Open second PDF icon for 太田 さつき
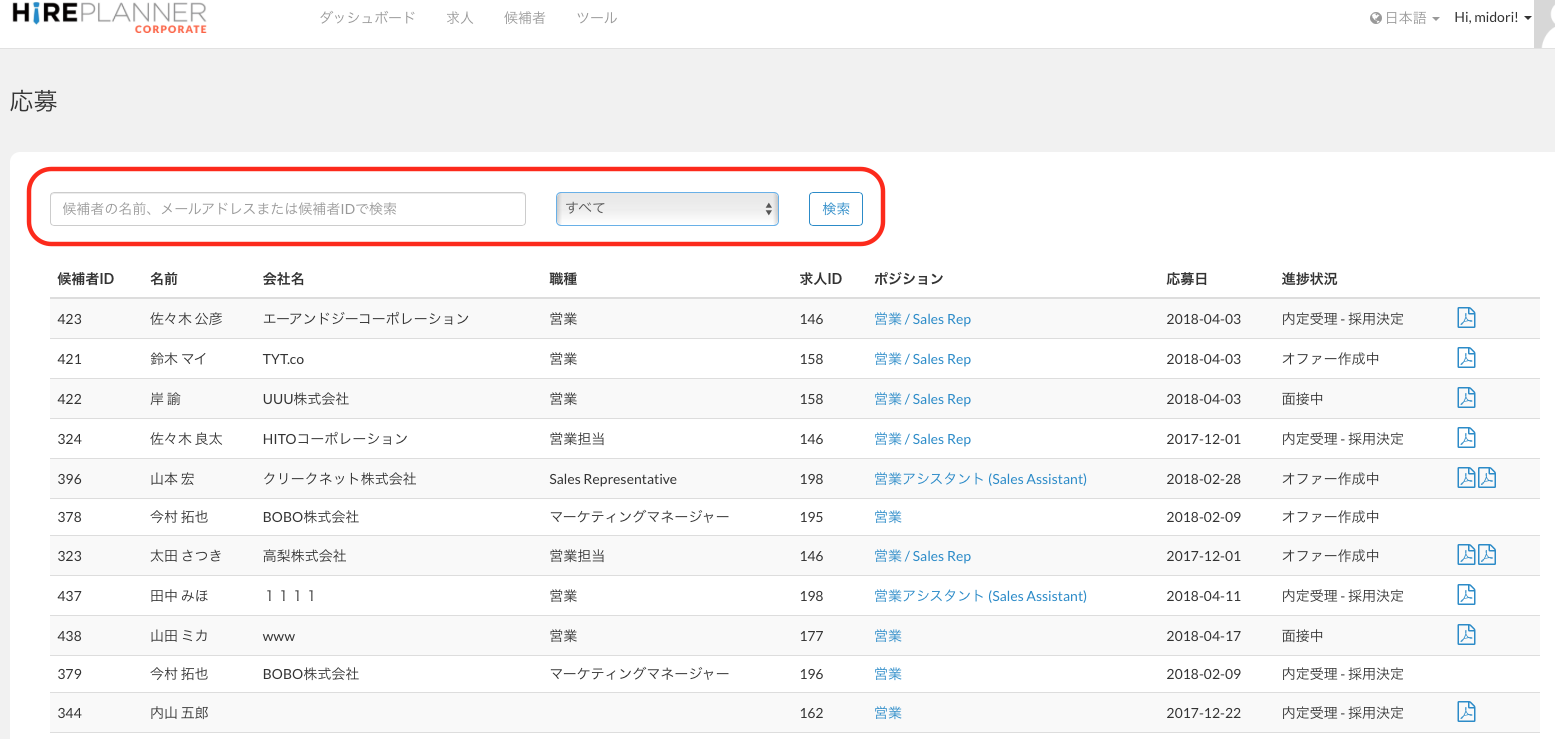The width and height of the screenshot is (1555, 739). coord(1487,555)
